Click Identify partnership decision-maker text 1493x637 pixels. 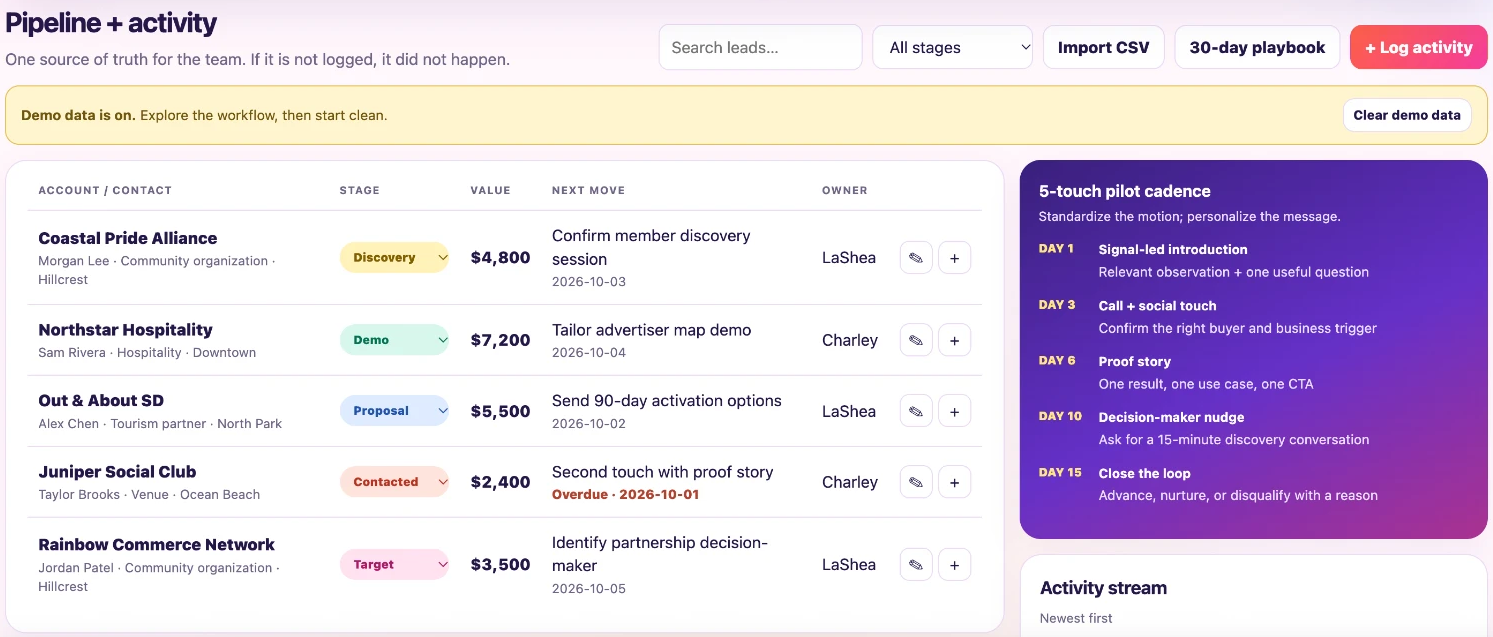pos(660,554)
